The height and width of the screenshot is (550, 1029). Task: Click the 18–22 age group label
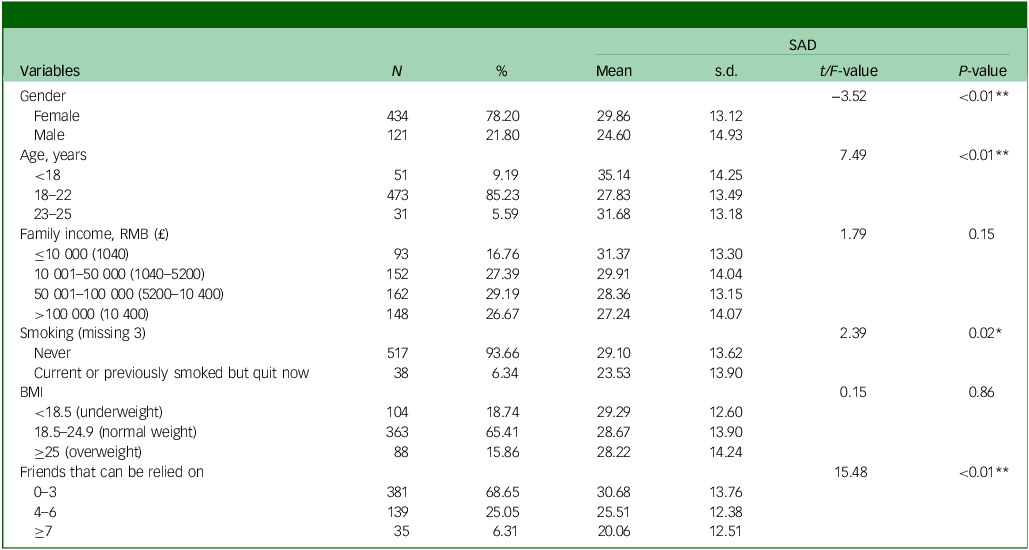click(x=52, y=193)
